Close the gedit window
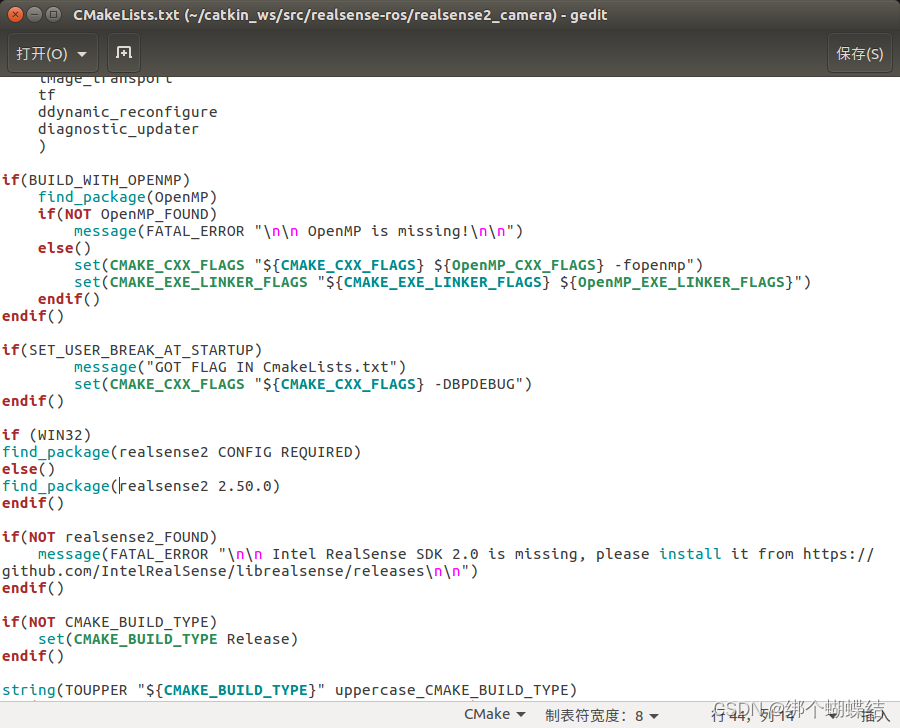900x728 pixels. click(x=15, y=14)
